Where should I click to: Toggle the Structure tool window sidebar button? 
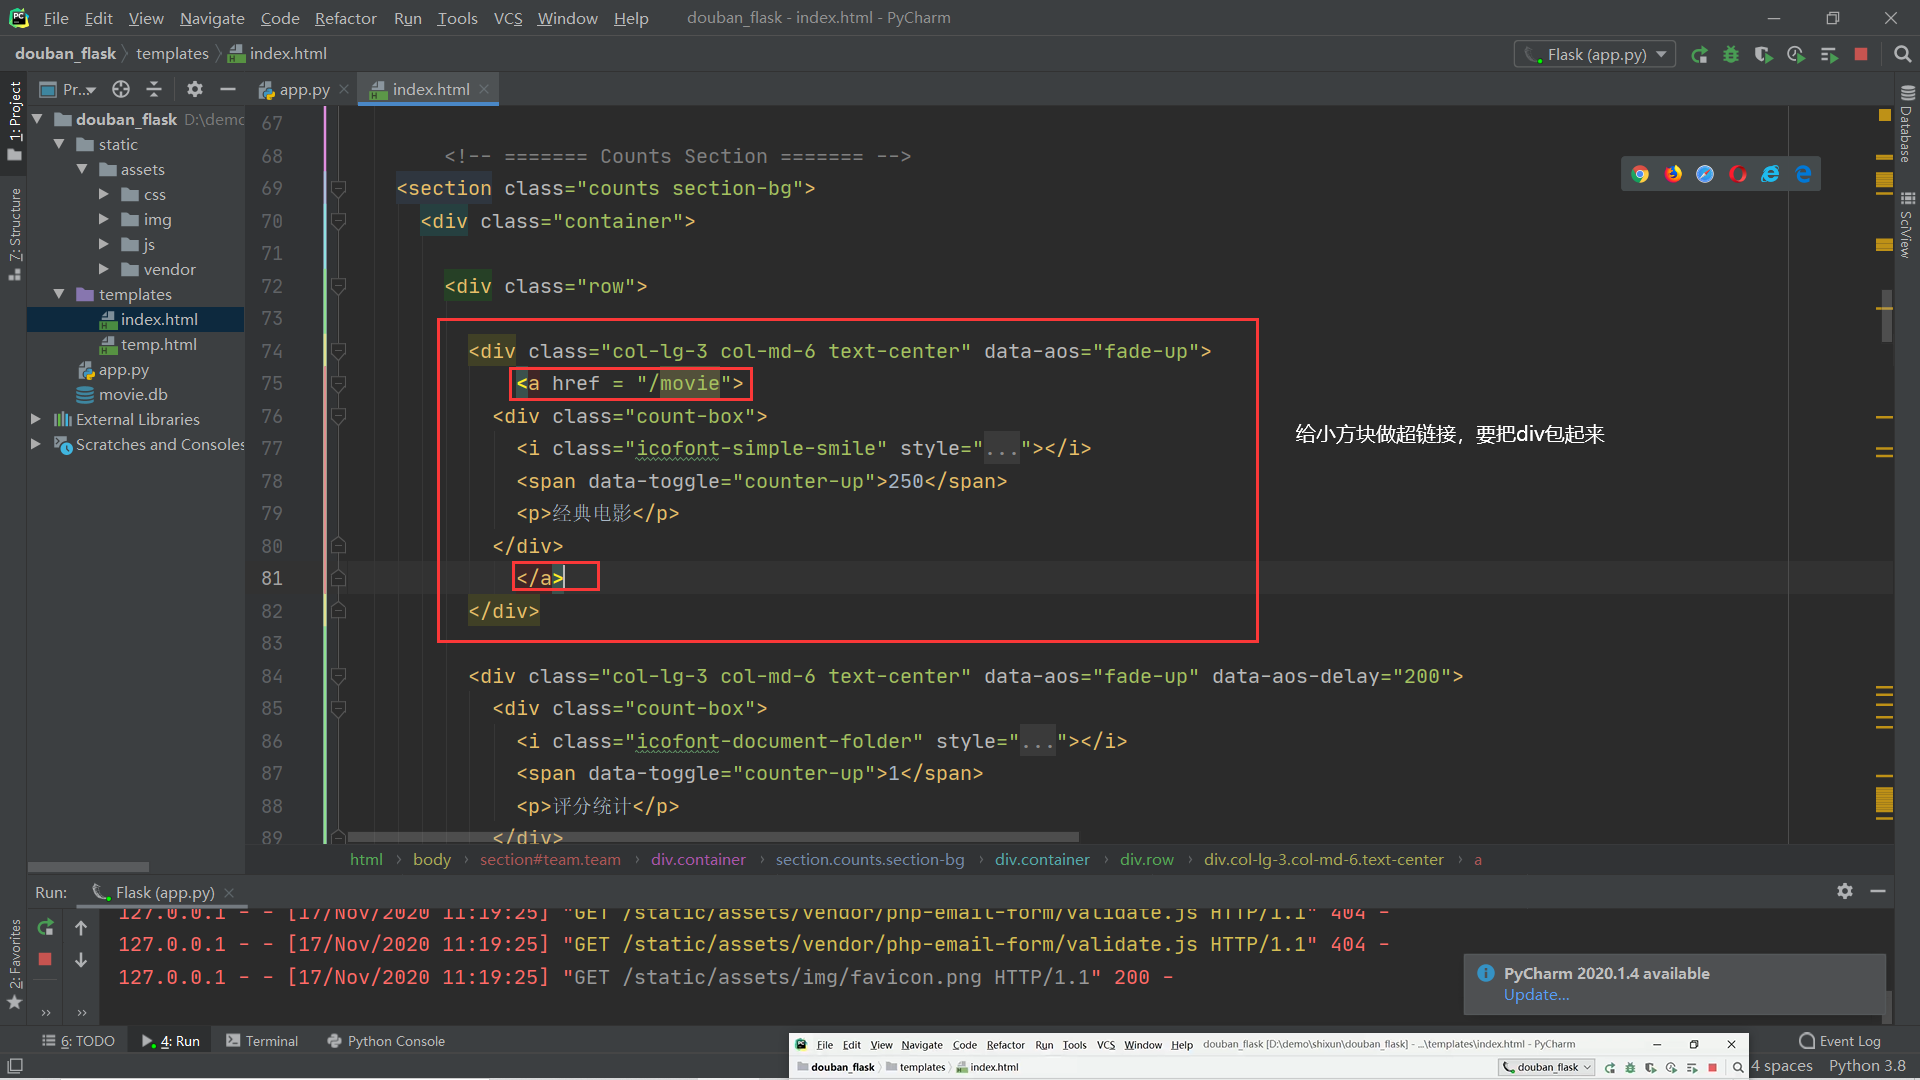click(14, 232)
